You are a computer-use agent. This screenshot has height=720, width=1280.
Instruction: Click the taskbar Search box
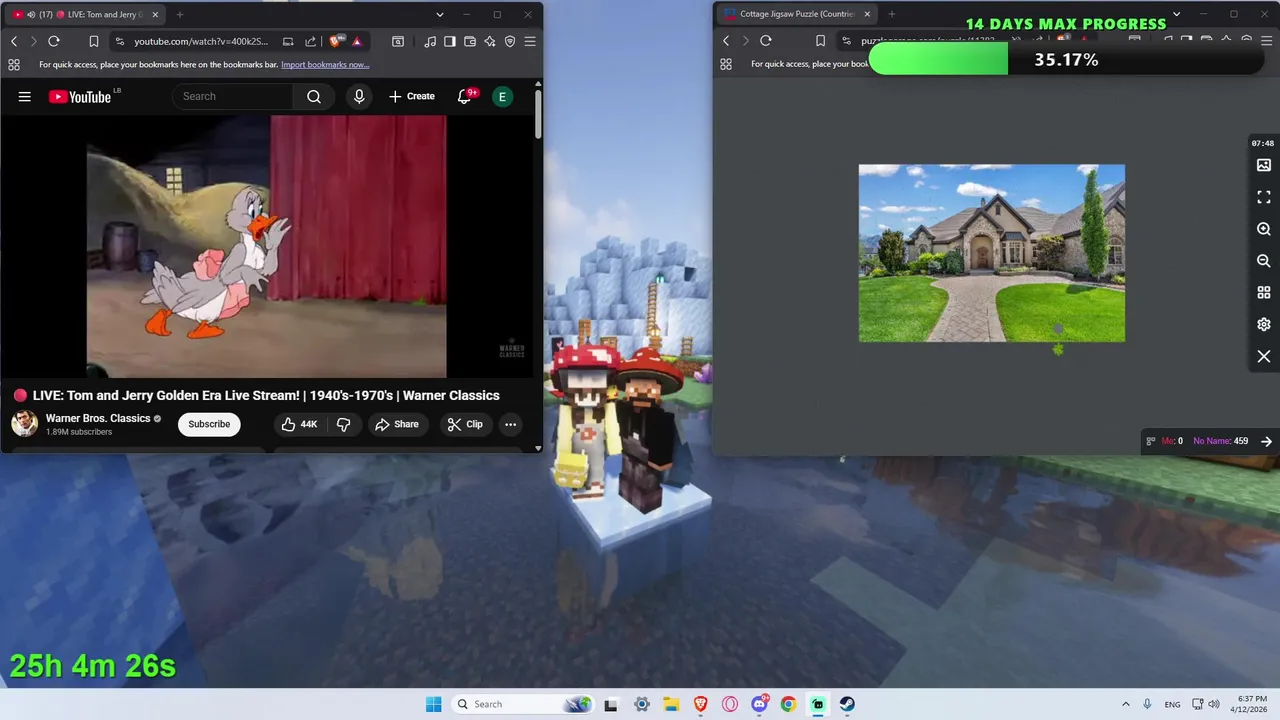tap(522, 704)
